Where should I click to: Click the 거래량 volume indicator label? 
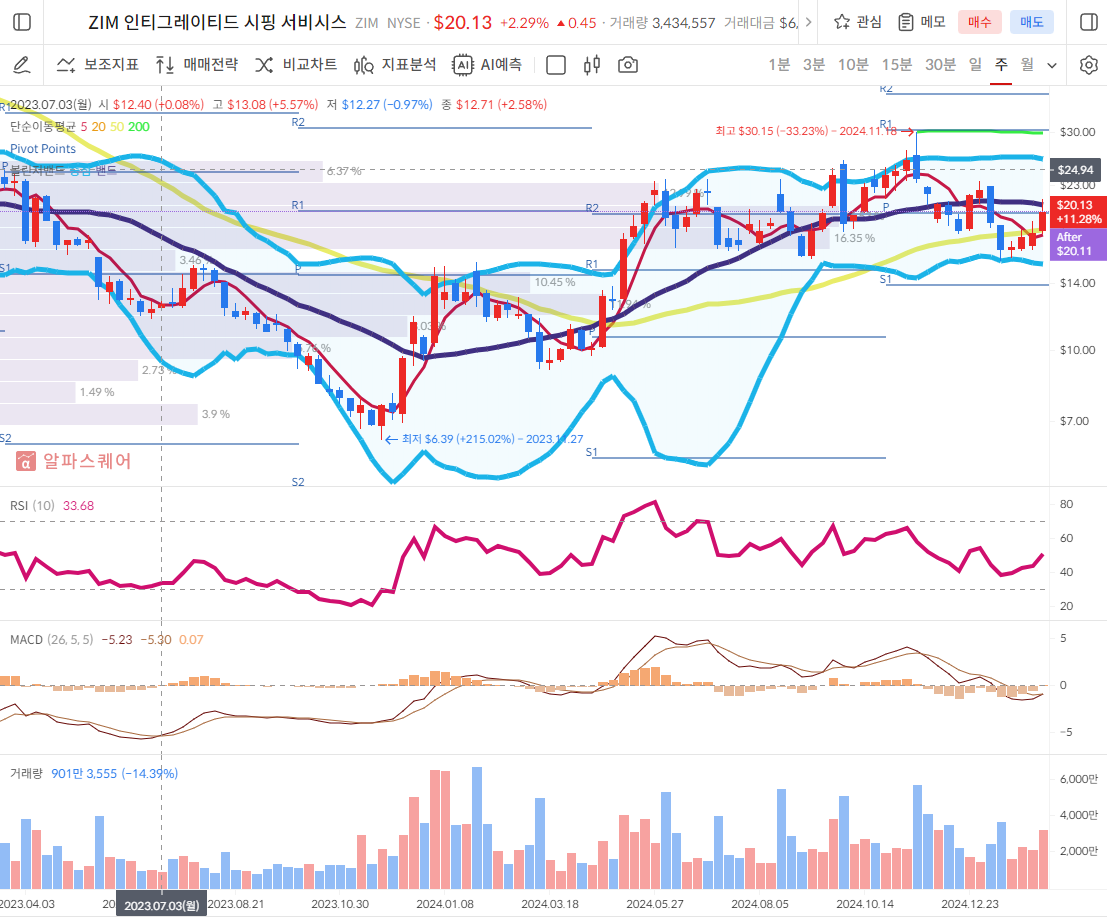26,774
